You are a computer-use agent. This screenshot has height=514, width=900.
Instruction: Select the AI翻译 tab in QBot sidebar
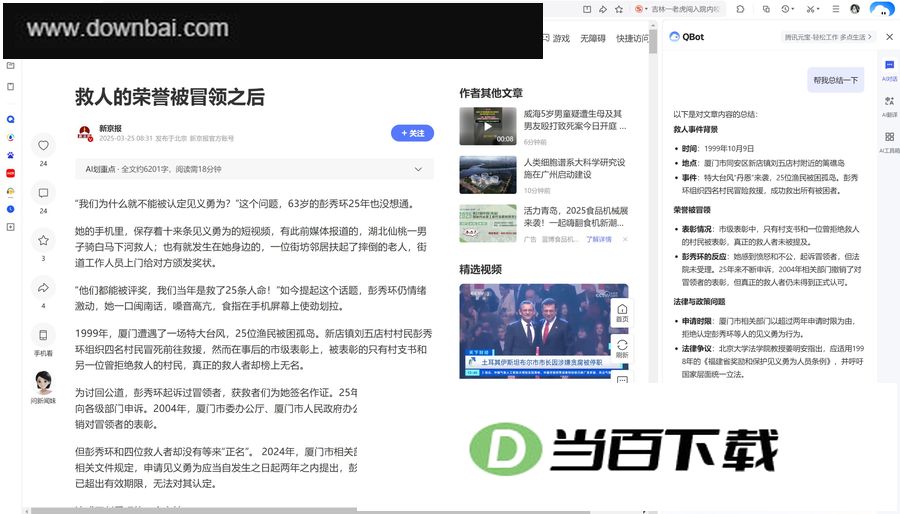(889, 106)
